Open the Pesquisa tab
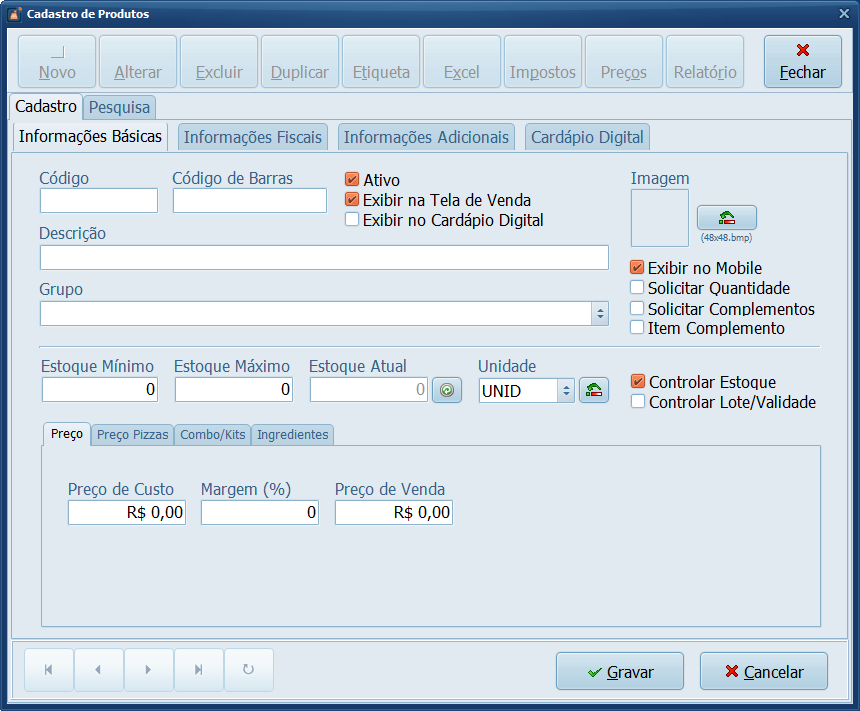The width and height of the screenshot is (860, 711). (119, 106)
